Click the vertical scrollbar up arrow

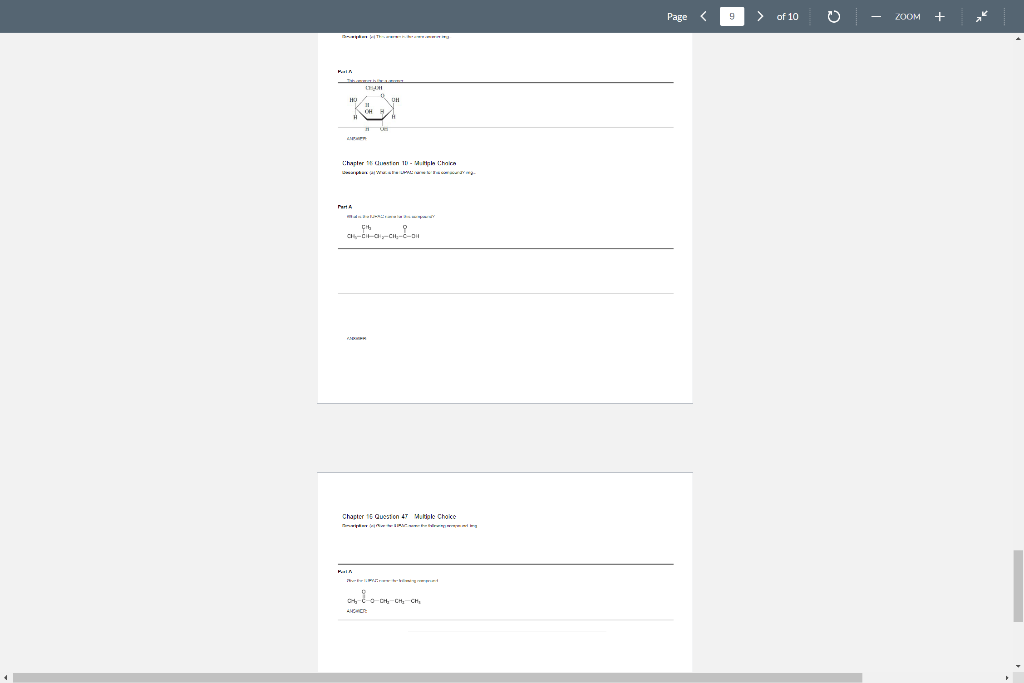click(1018, 39)
